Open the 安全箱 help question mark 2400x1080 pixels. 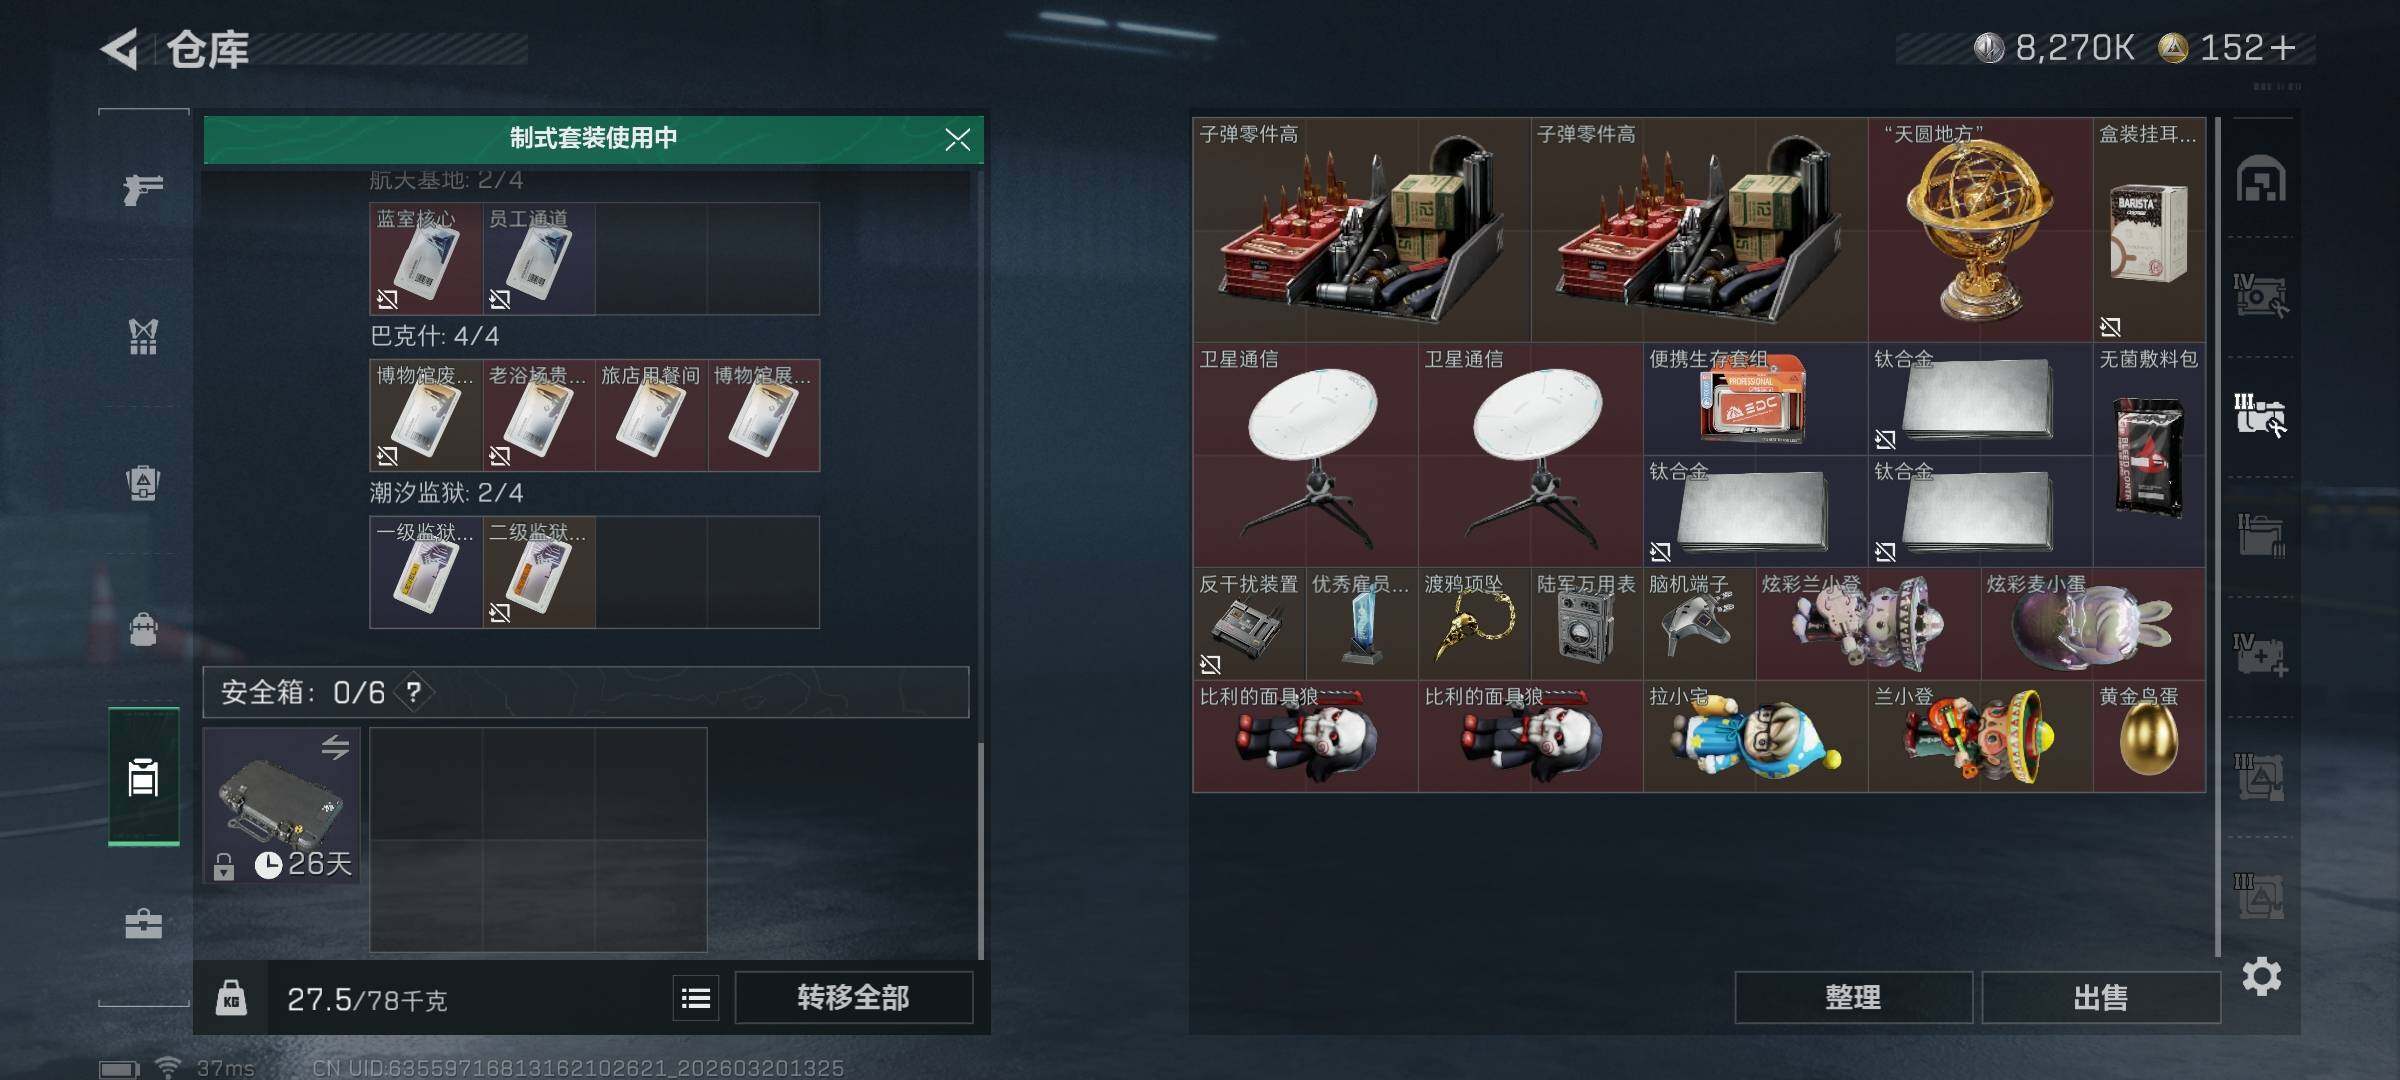coord(413,692)
